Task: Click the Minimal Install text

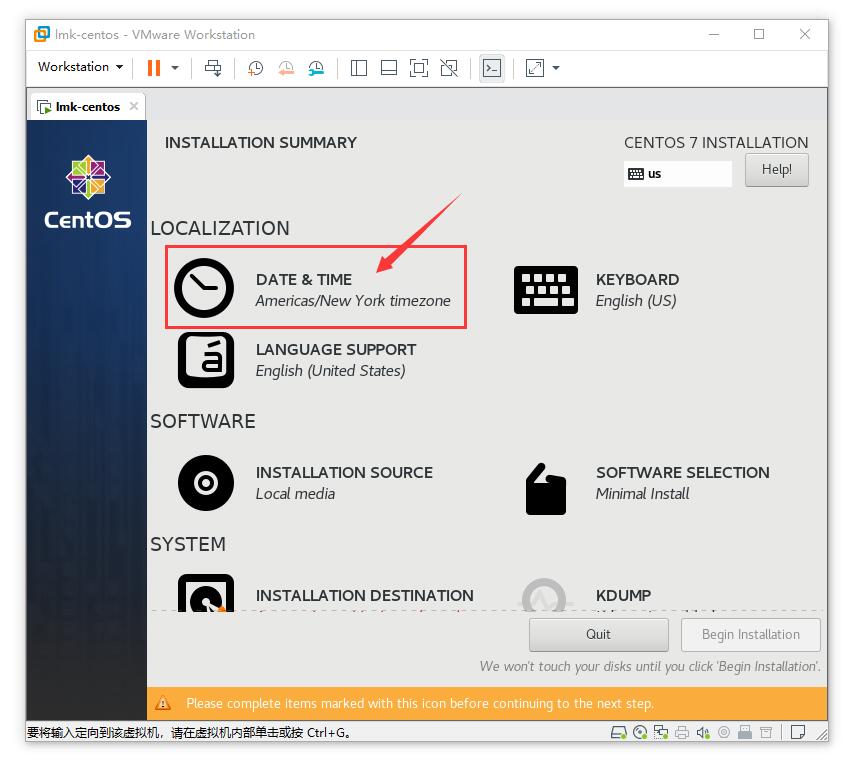Action: [x=643, y=494]
